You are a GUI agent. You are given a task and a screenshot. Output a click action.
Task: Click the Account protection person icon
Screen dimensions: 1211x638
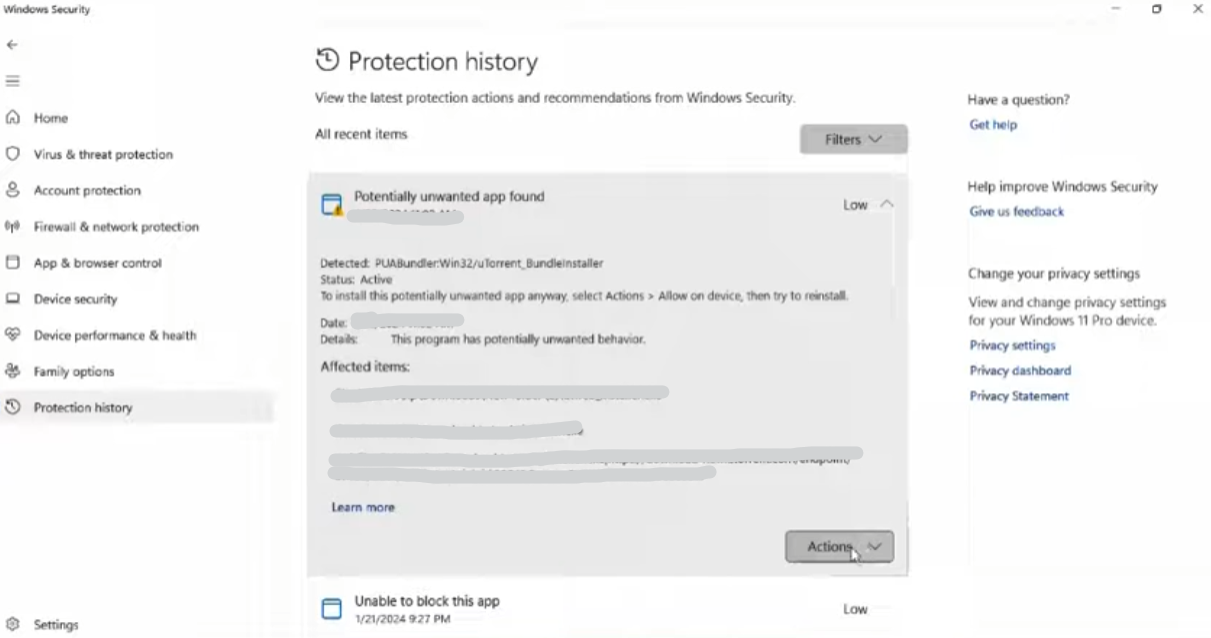(13, 190)
